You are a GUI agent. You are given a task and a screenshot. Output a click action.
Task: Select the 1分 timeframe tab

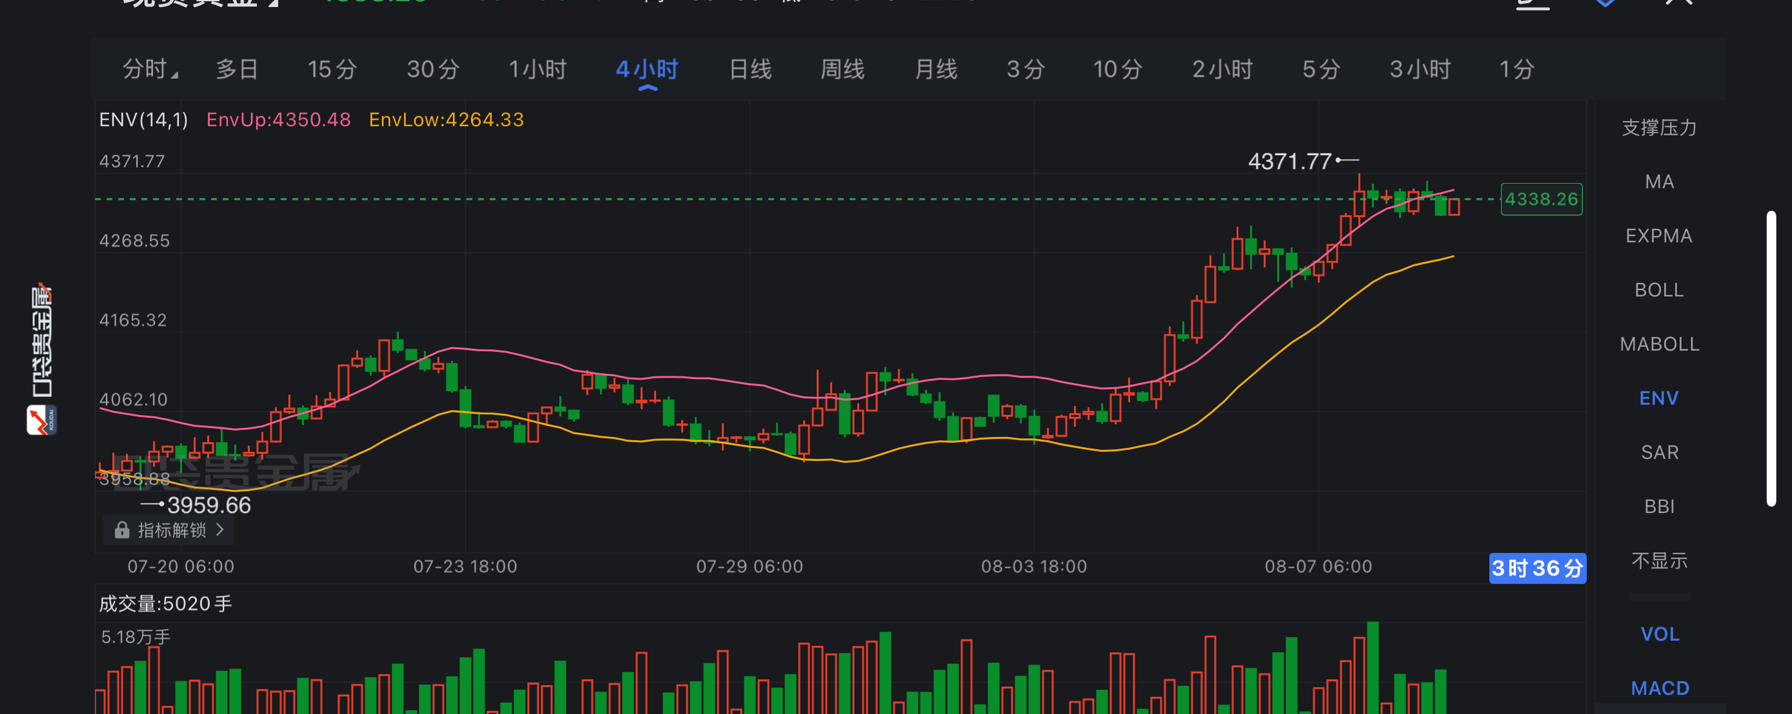pos(1516,70)
